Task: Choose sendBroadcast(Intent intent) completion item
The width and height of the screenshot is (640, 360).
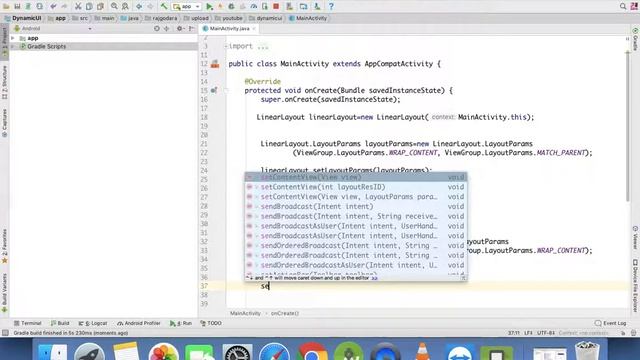Action: [x=356, y=207]
